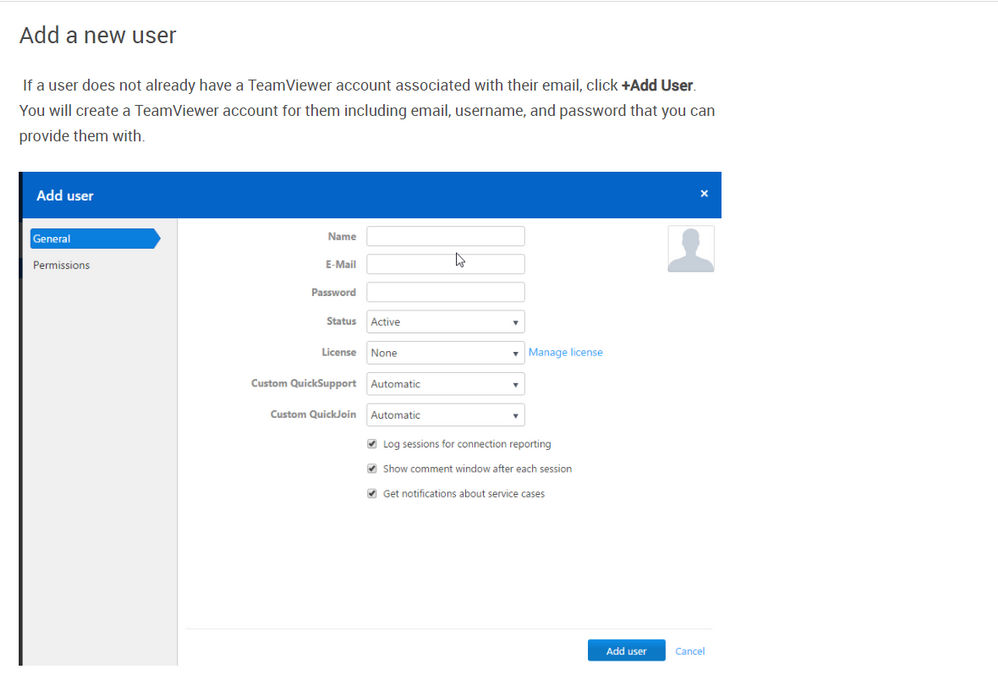Click the Add user dialog title
Screen dimensions: 998x687
65,195
